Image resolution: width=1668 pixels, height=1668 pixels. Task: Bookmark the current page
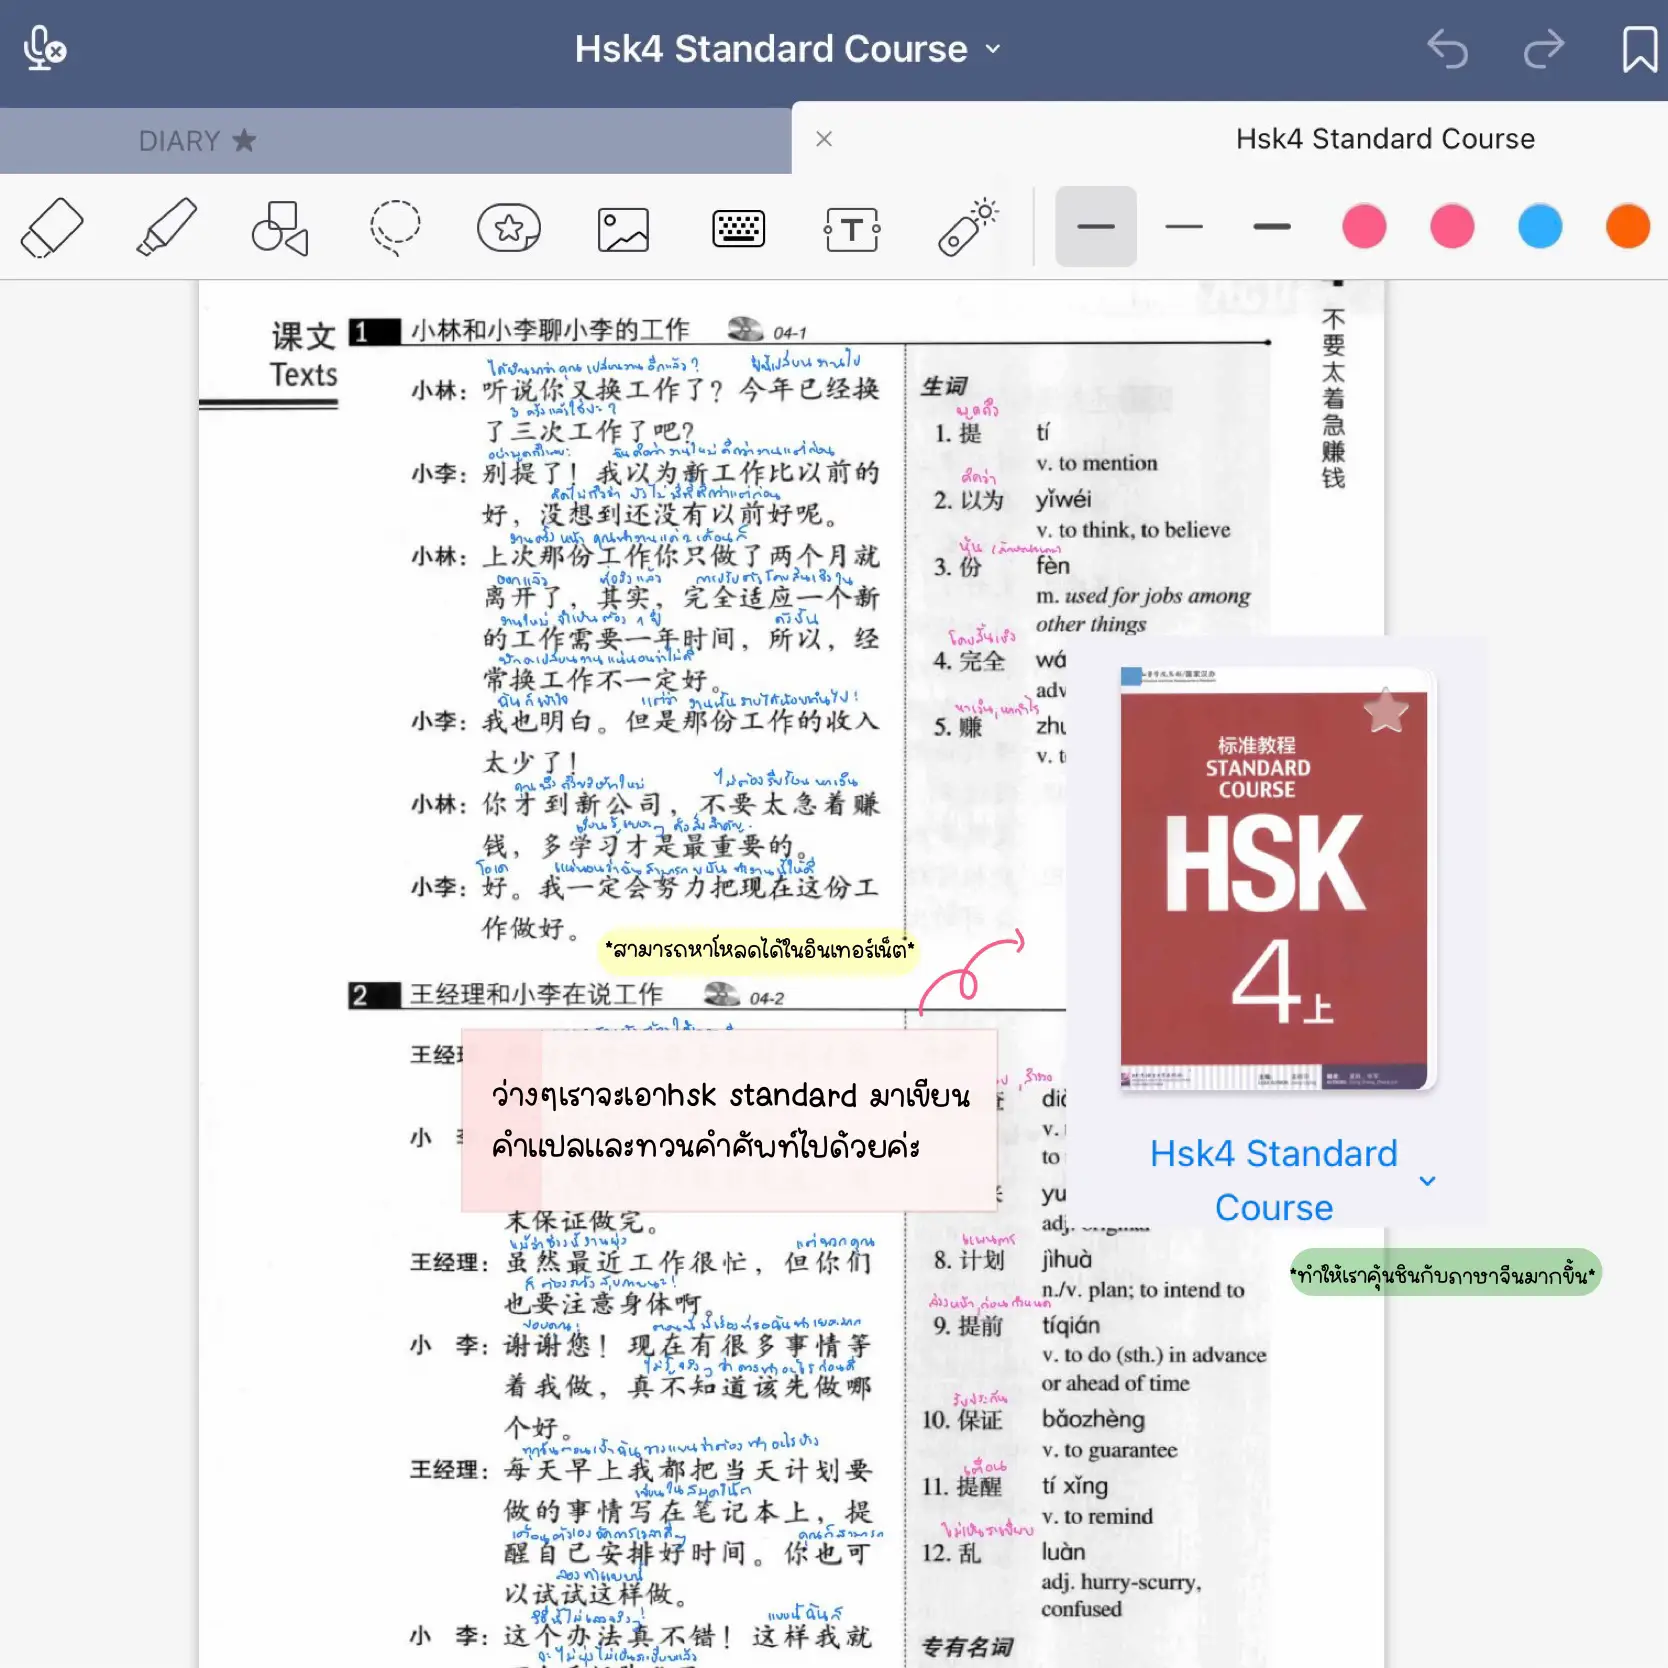pyautogui.click(x=1638, y=49)
